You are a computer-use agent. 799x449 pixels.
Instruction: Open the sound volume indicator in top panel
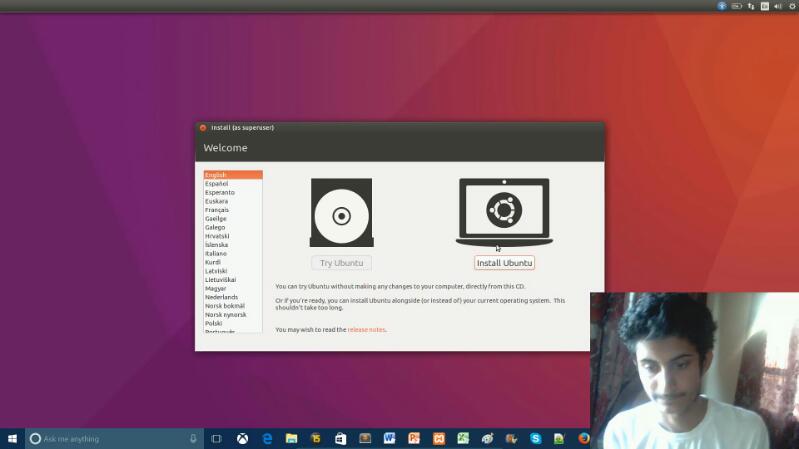[x=778, y=6]
